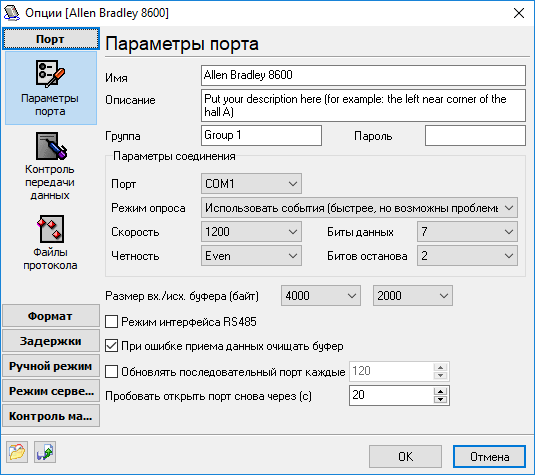Click the OK button
This screenshot has height=475, width=535.
[405, 457]
